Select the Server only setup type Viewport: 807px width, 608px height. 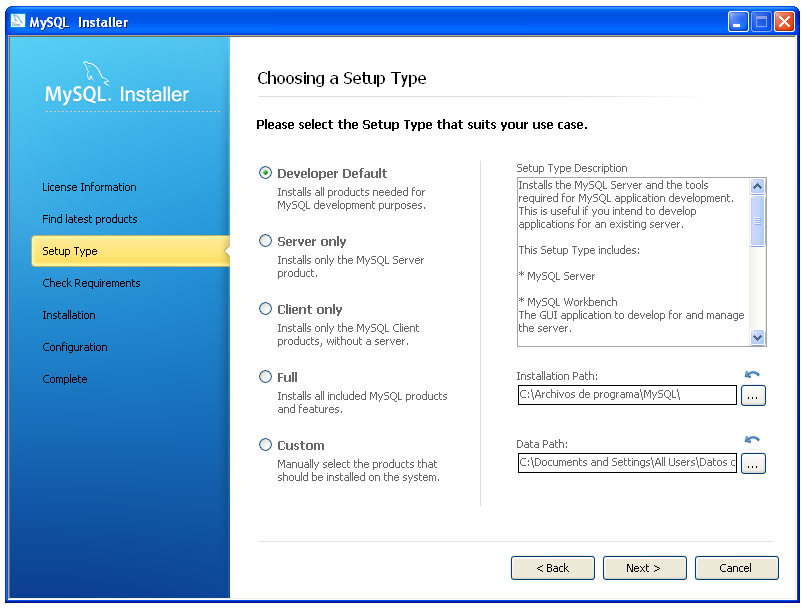pyautogui.click(x=265, y=241)
